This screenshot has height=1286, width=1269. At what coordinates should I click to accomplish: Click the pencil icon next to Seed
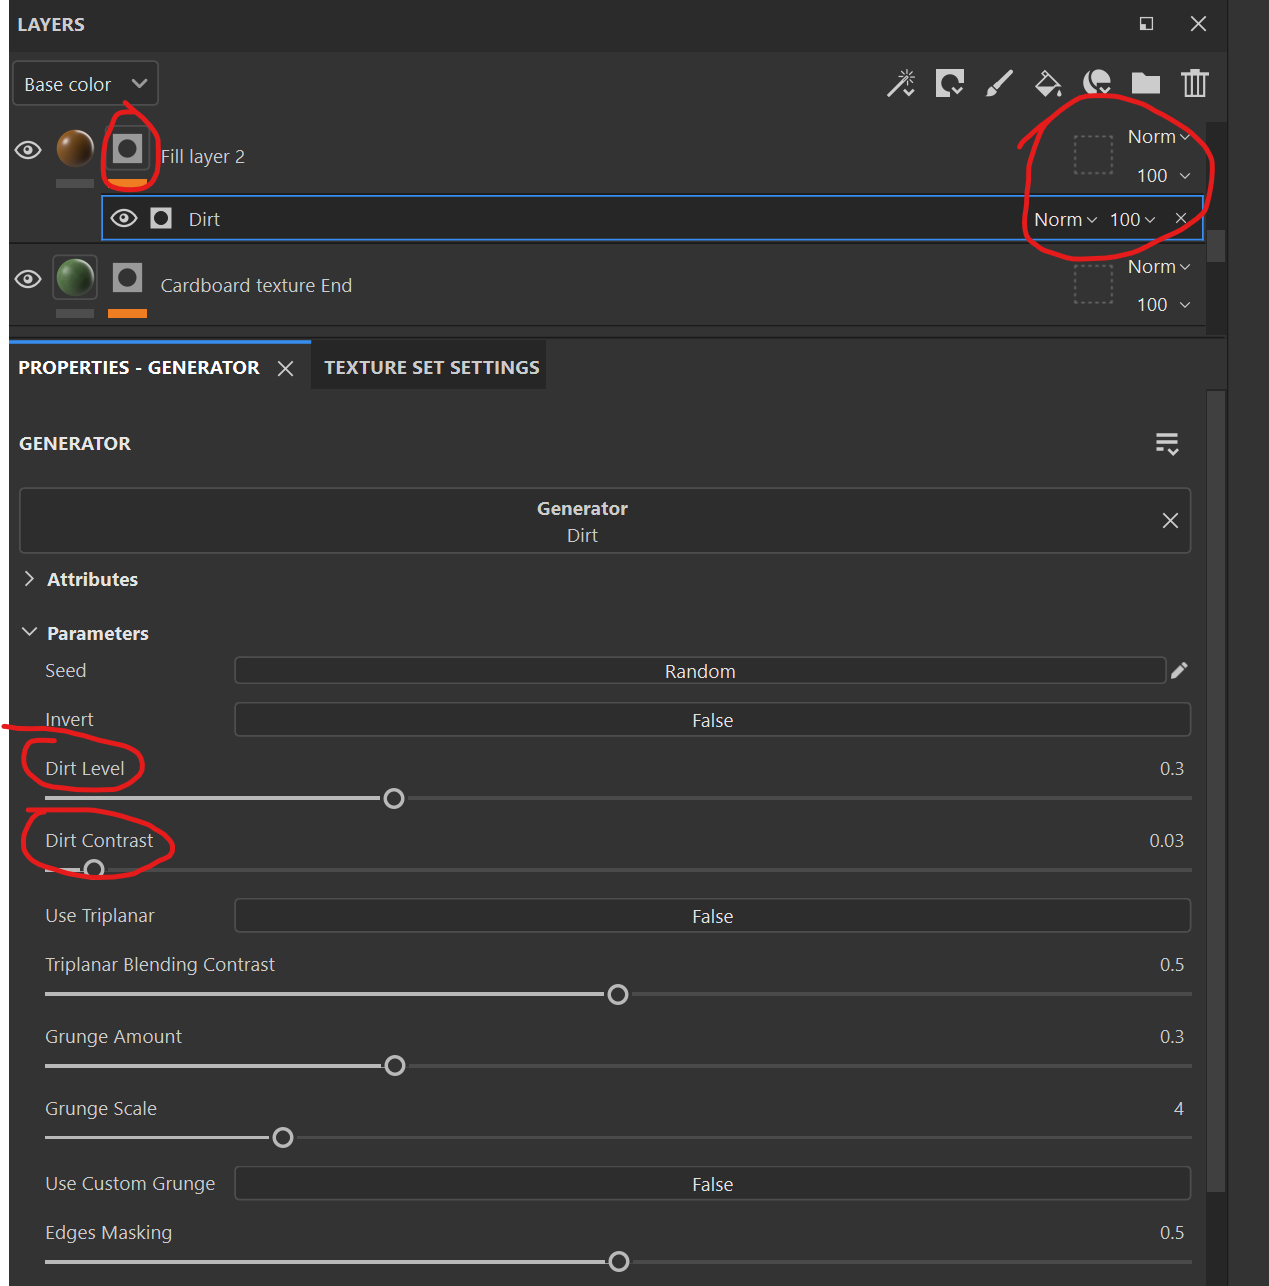pos(1180,671)
